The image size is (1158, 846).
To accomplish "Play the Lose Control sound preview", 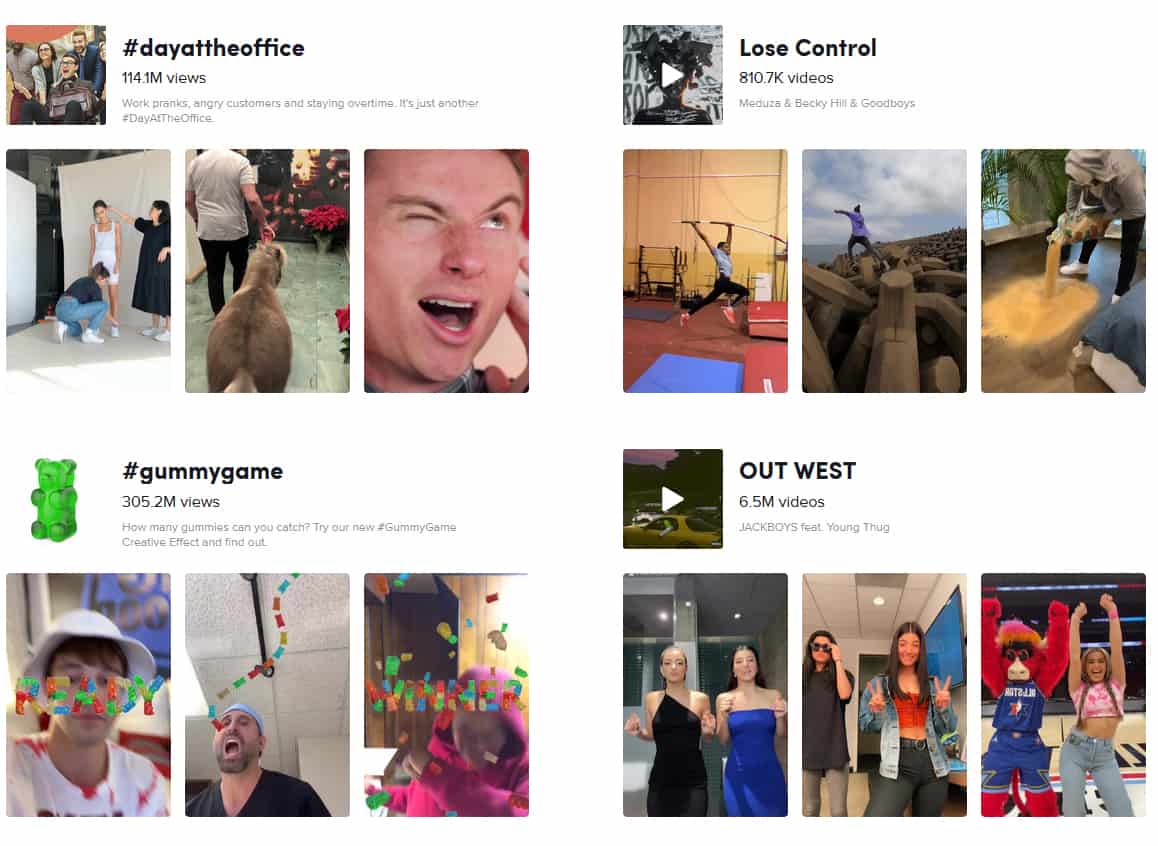I will (x=672, y=75).
